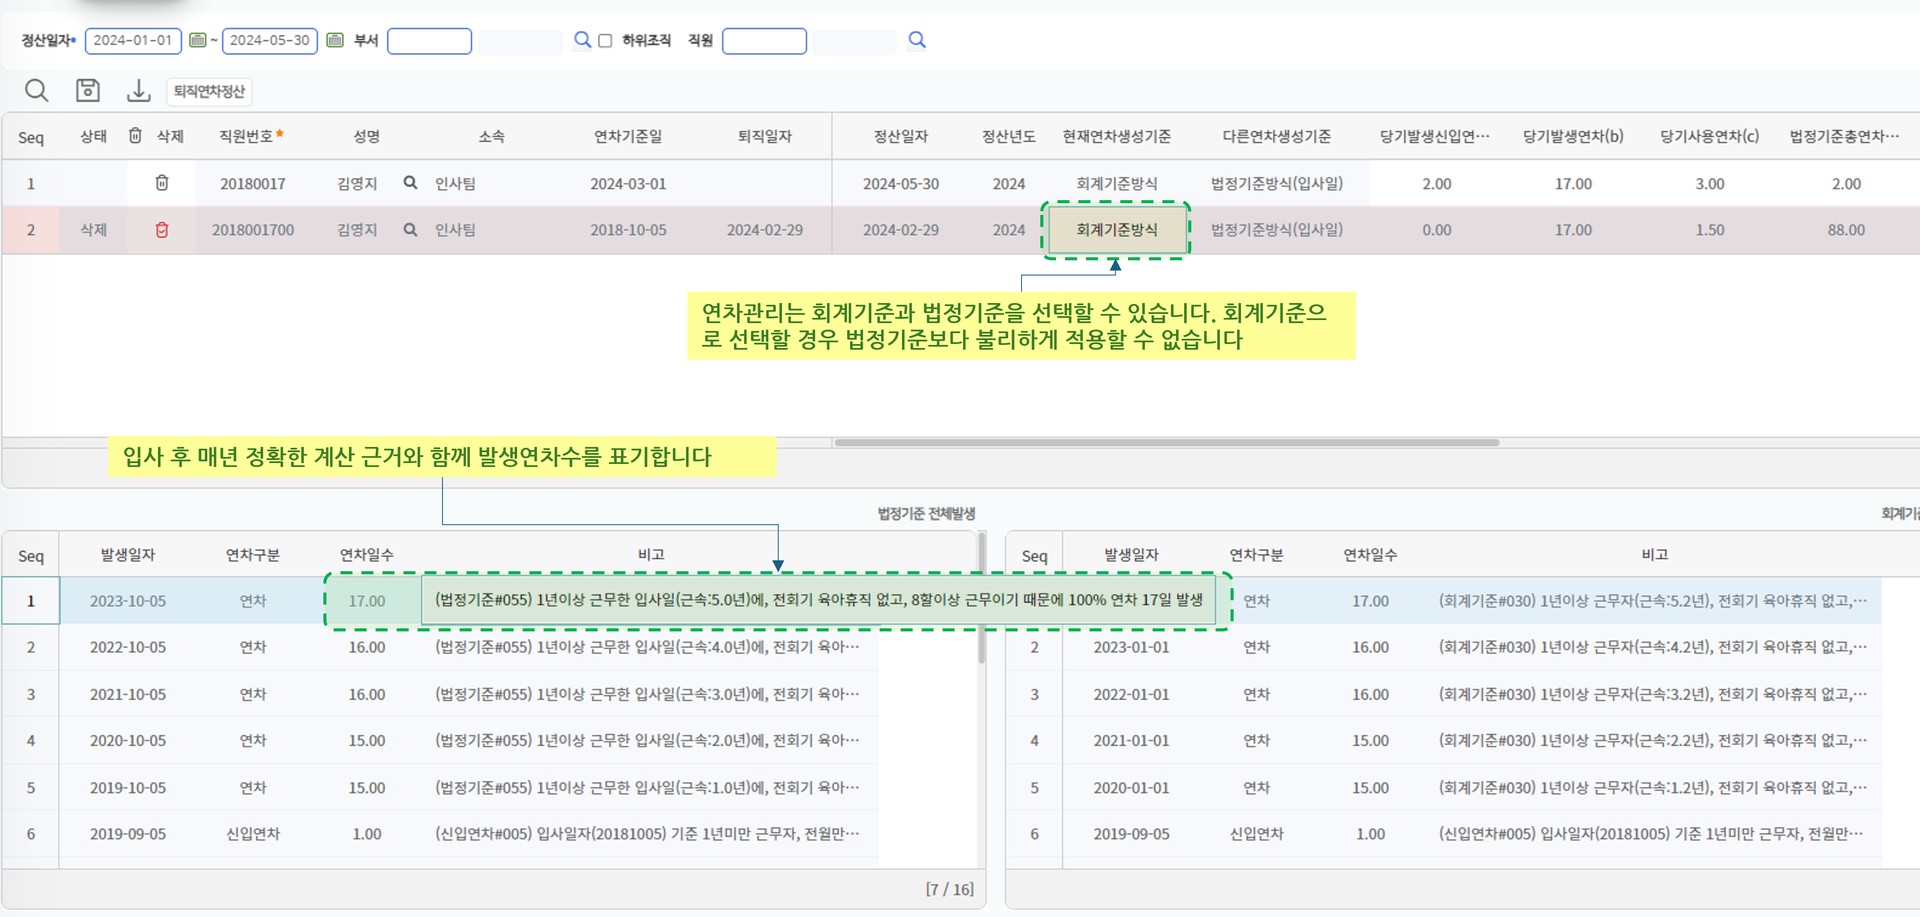Click 연차구분 header in right list
This screenshot has height=917, width=1920.
[1257, 555]
